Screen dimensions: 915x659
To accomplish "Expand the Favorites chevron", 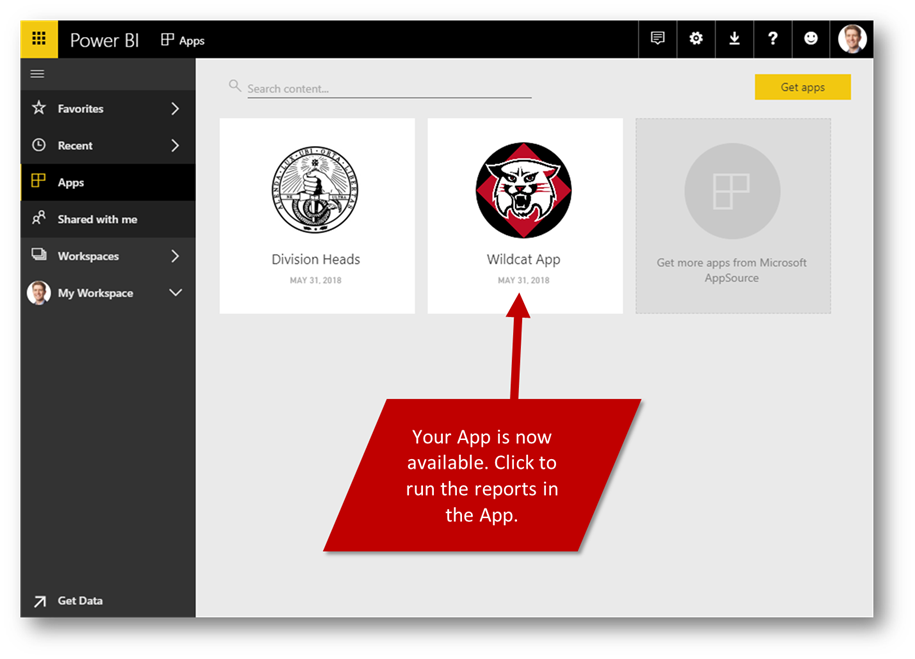I will pos(175,109).
